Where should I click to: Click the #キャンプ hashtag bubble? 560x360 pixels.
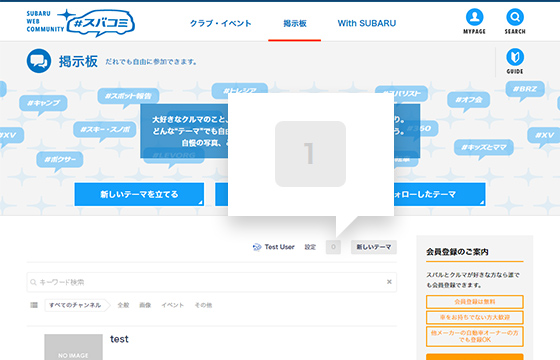43,103
